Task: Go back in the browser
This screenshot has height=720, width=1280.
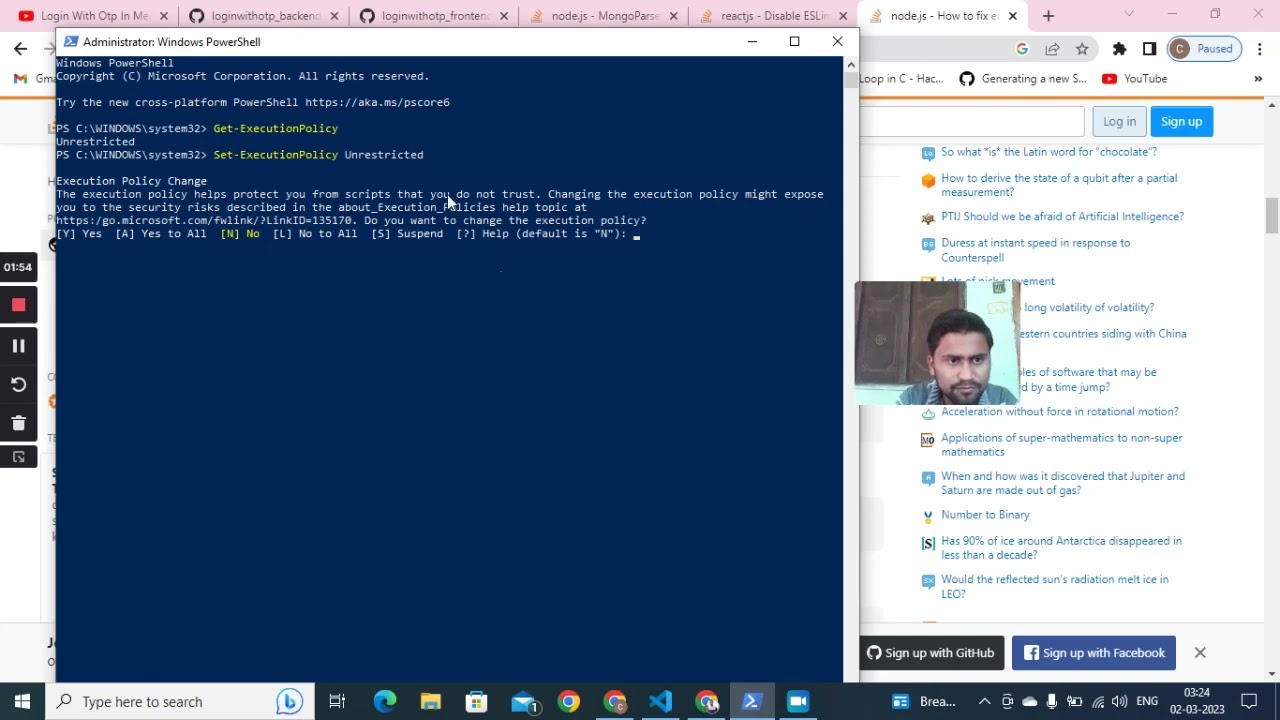Action: pos(20,48)
